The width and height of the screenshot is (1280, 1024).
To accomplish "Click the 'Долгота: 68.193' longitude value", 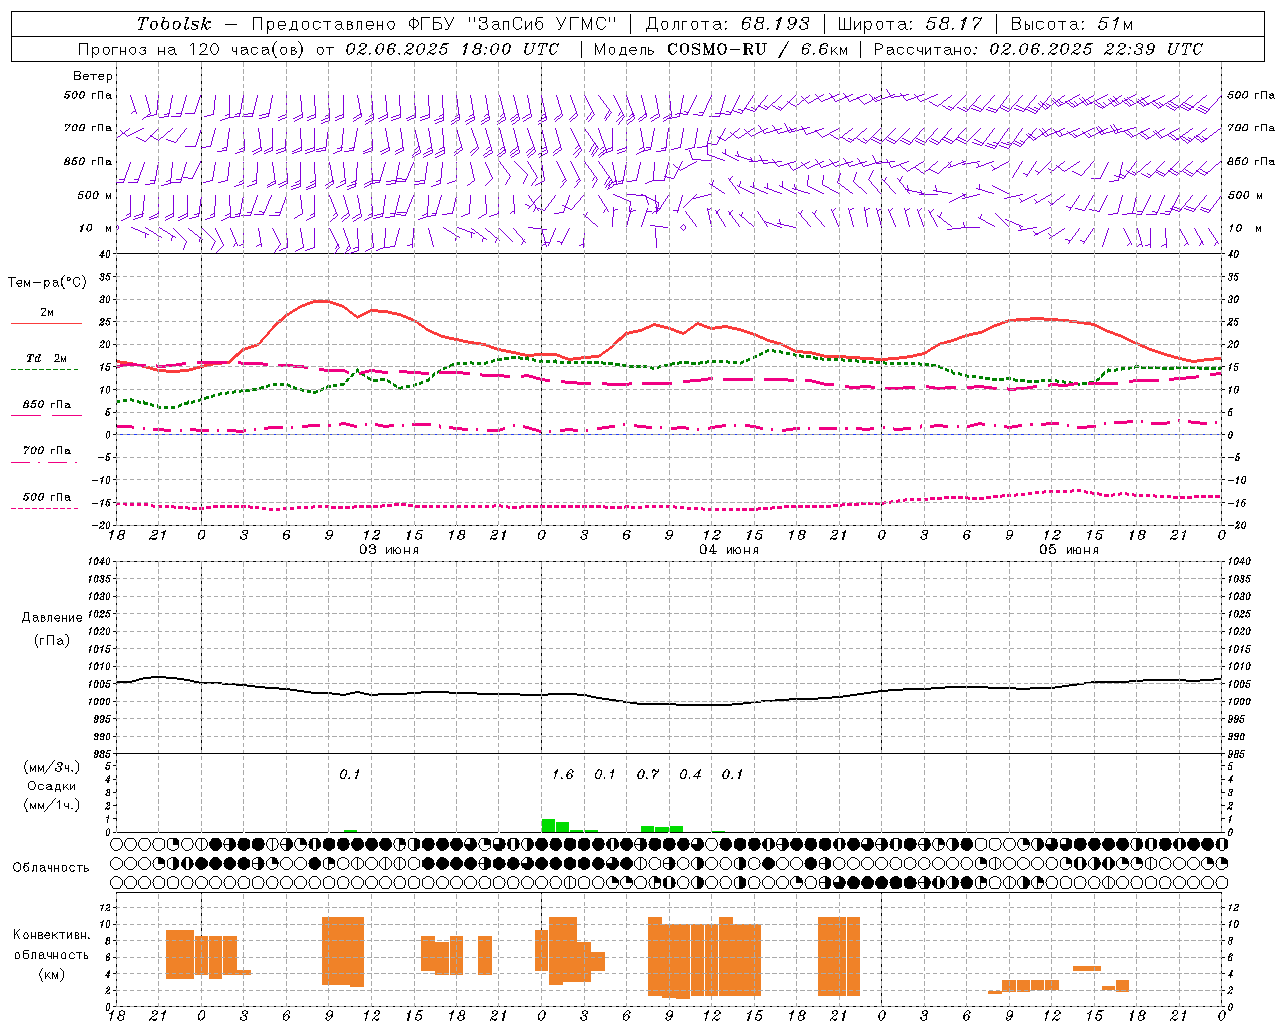I will (x=728, y=24).
